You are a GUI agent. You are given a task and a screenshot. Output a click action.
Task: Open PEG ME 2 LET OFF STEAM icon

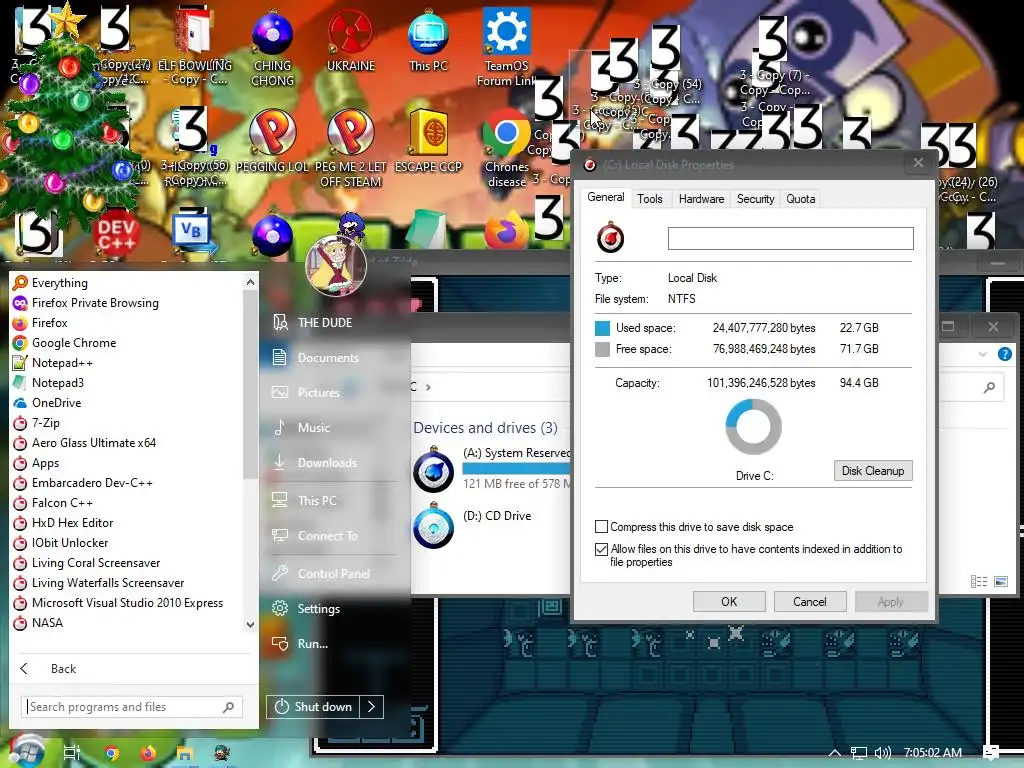pos(351,148)
